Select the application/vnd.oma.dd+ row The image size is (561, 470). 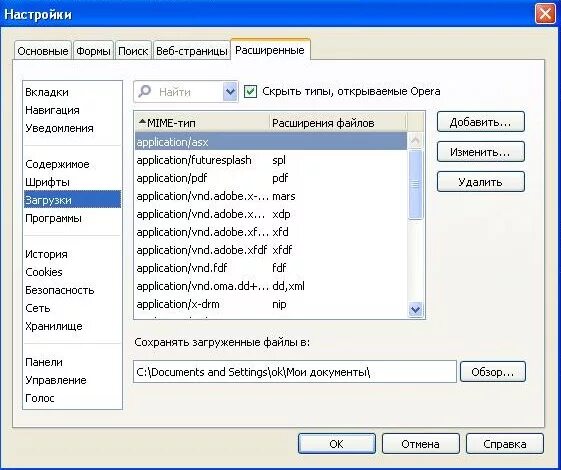(x=271, y=286)
